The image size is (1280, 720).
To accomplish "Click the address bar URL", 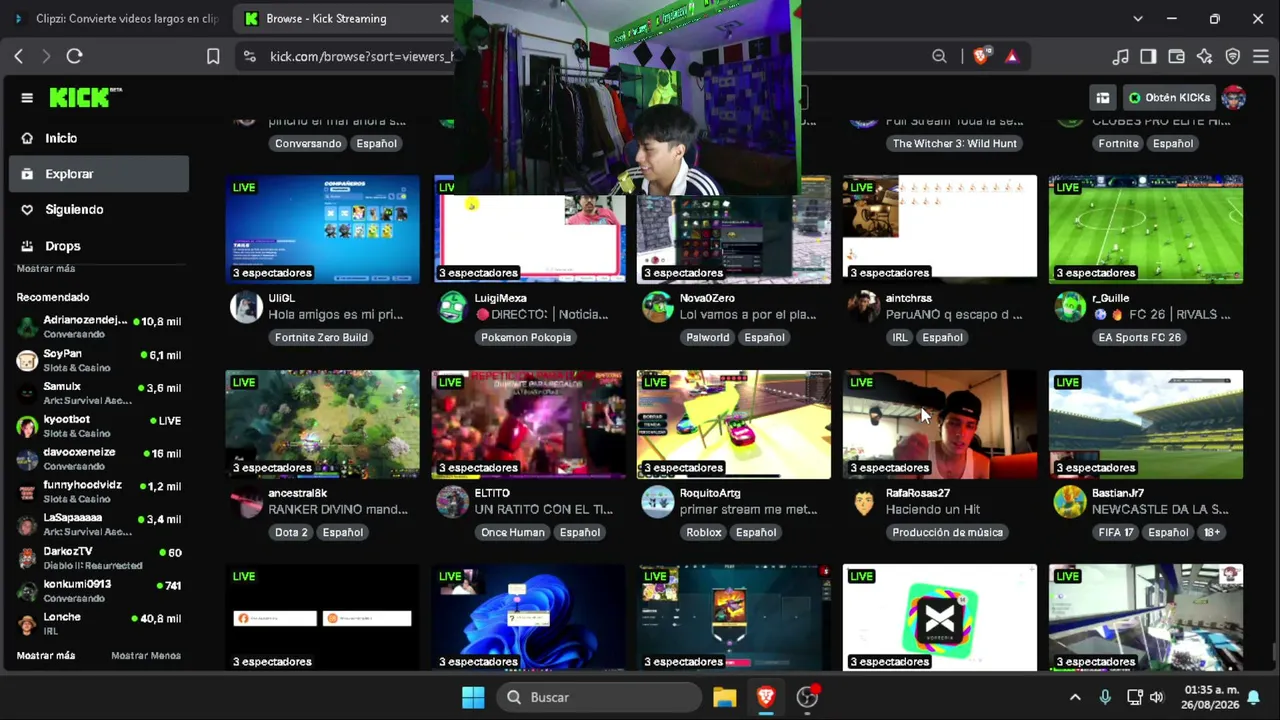I will point(362,57).
